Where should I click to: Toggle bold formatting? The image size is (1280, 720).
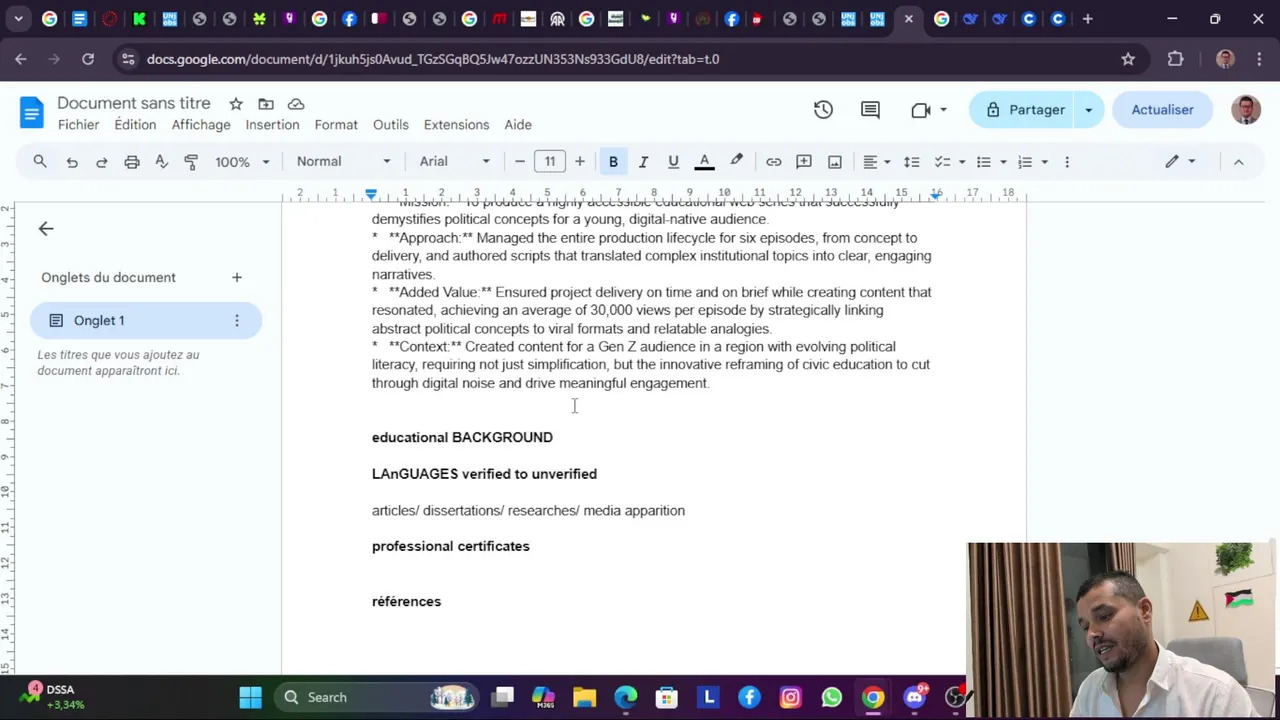[613, 162]
